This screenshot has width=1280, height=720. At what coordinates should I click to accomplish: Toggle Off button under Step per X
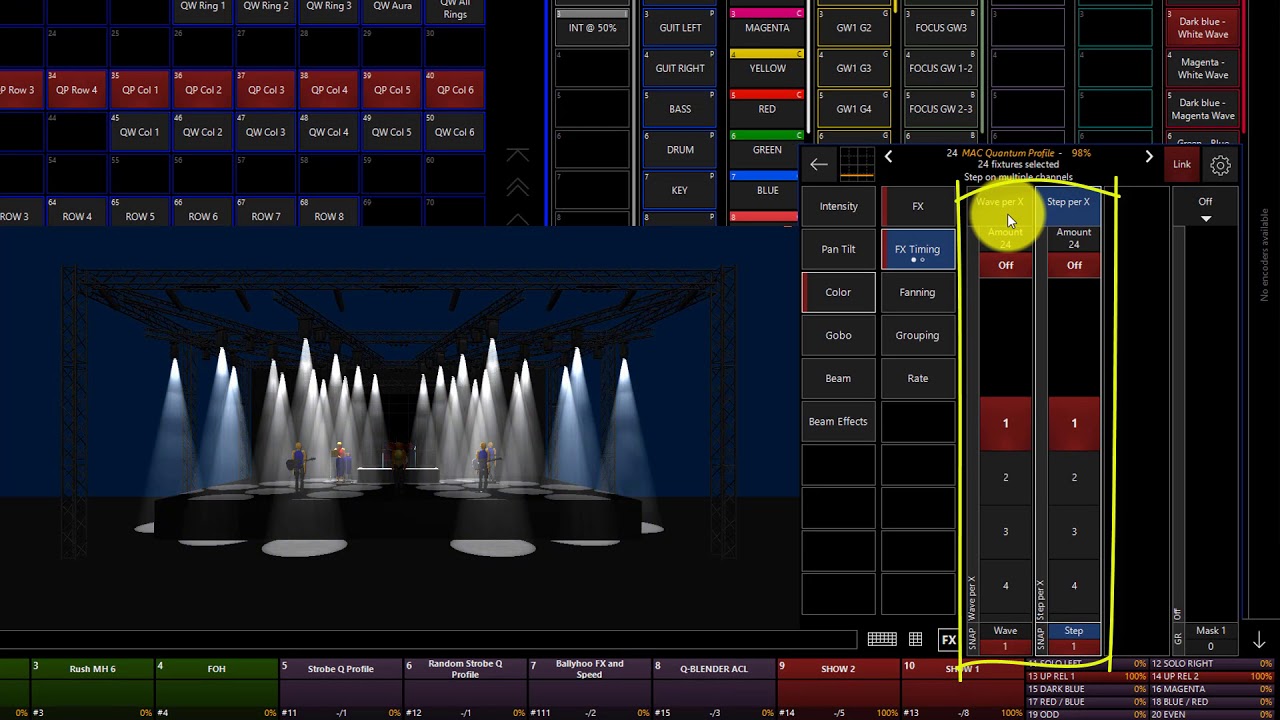tap(1074, 265)
